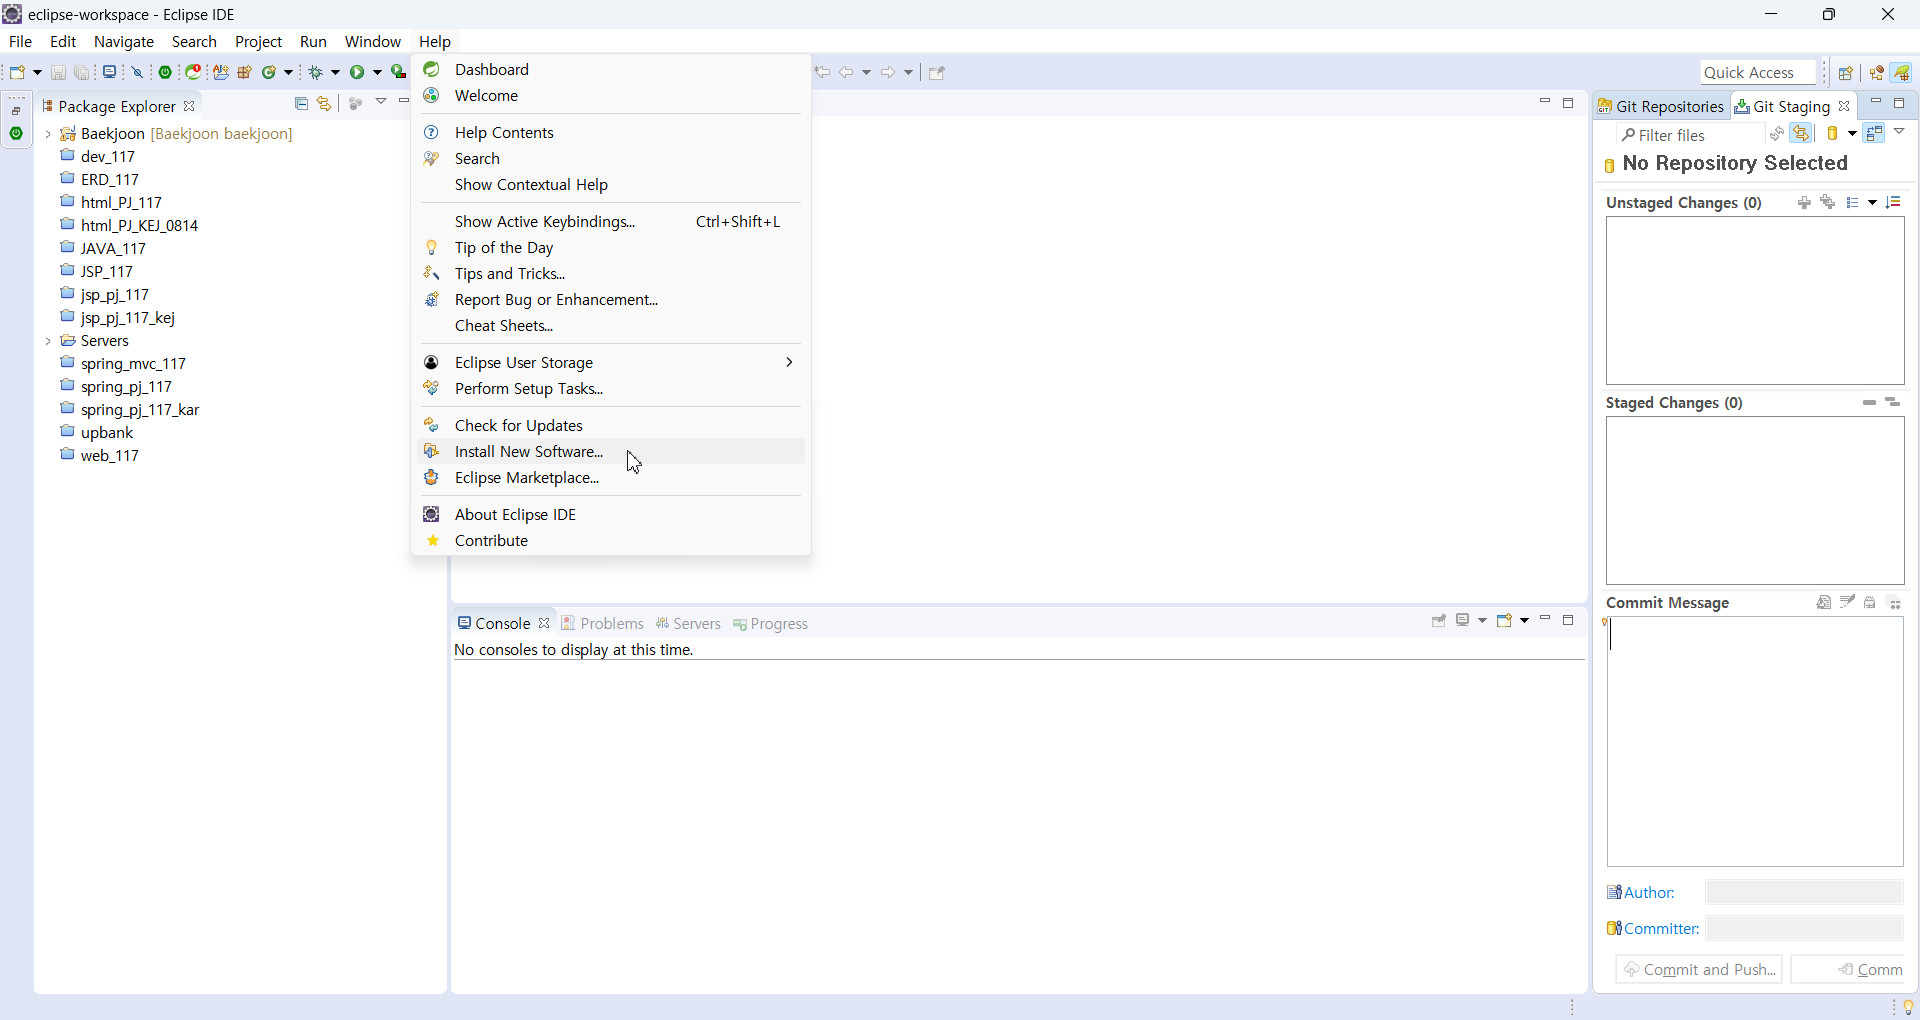
Task: Select the spring_mvc_117 project
Action: click(x=133, y=364)
